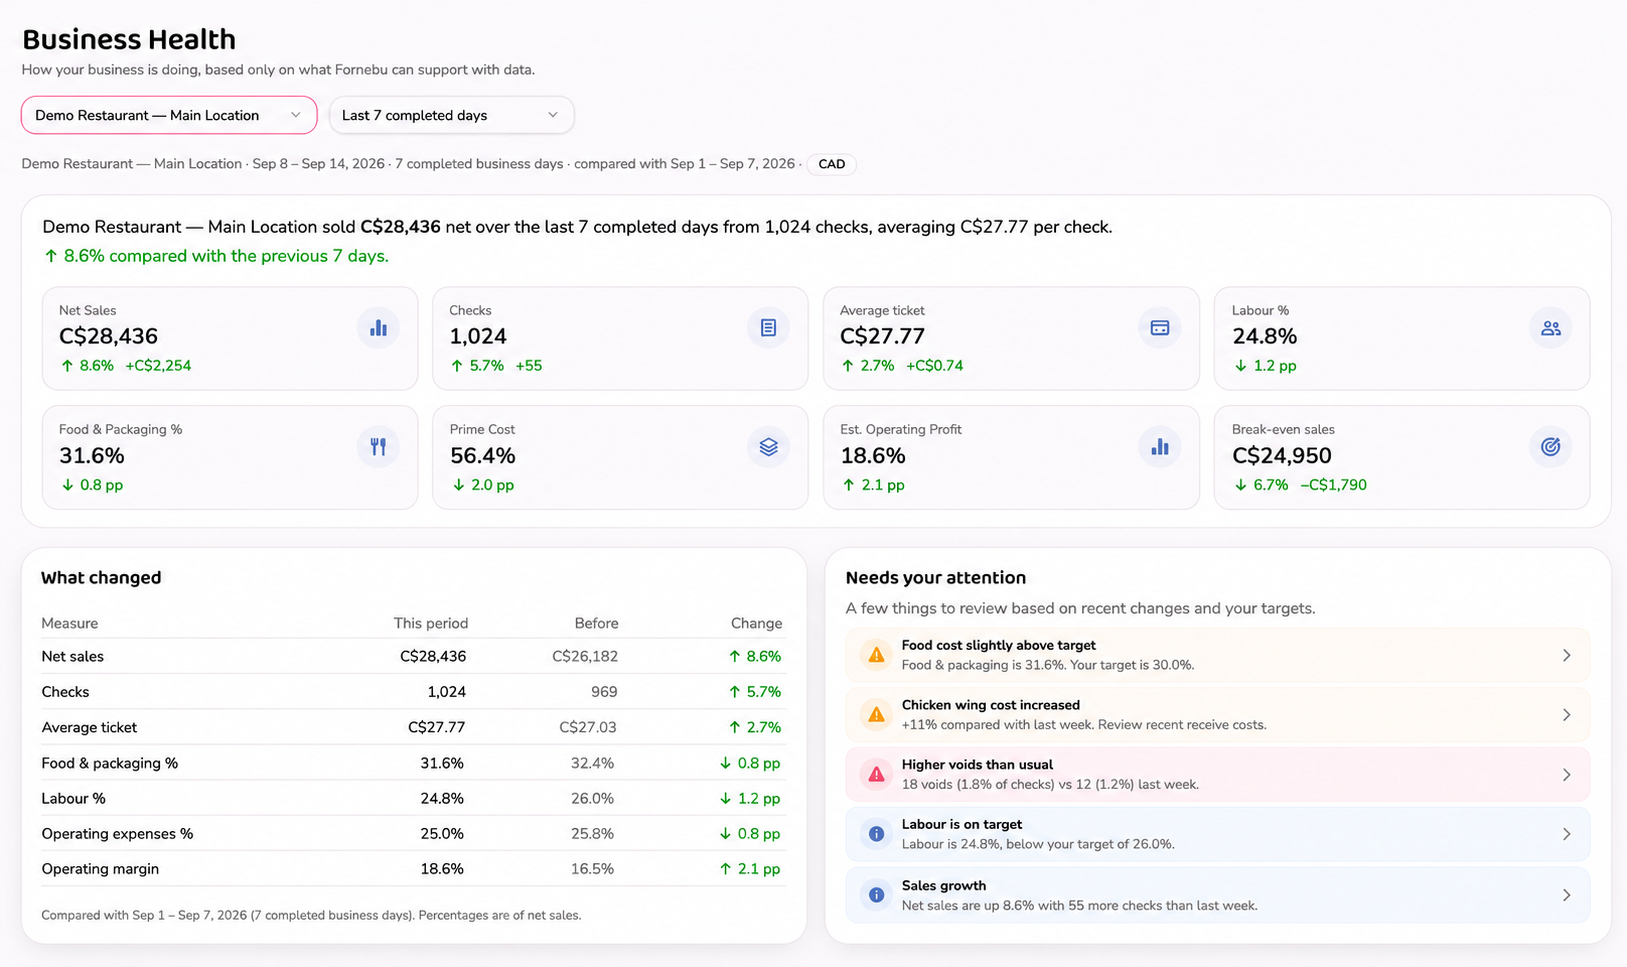Click the Average ticket C$27.77 card value
1627x967 pixels.
pos(882,336)
